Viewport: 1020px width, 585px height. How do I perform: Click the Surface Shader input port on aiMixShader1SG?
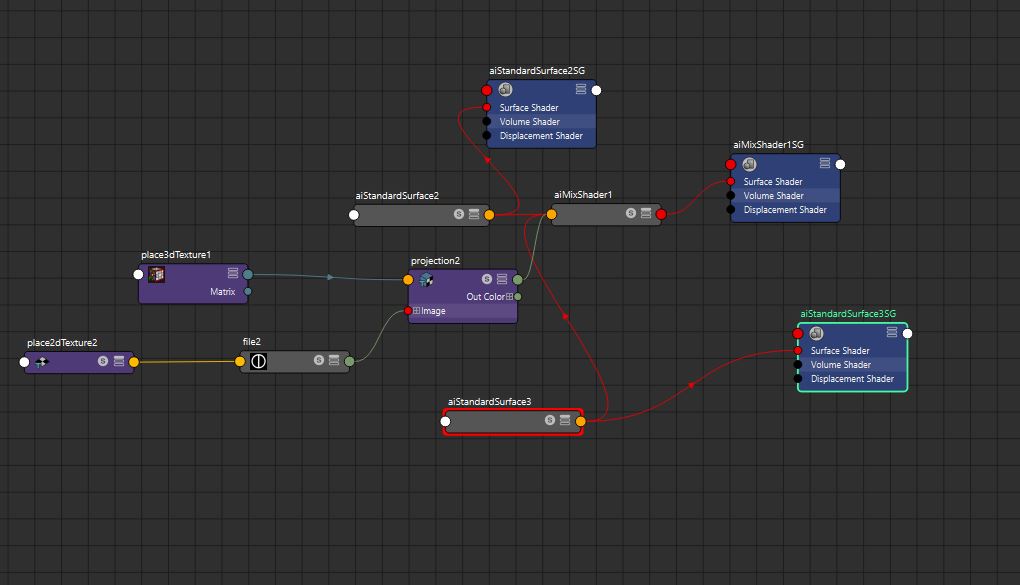pyautogui.click(x=728, y=181)
